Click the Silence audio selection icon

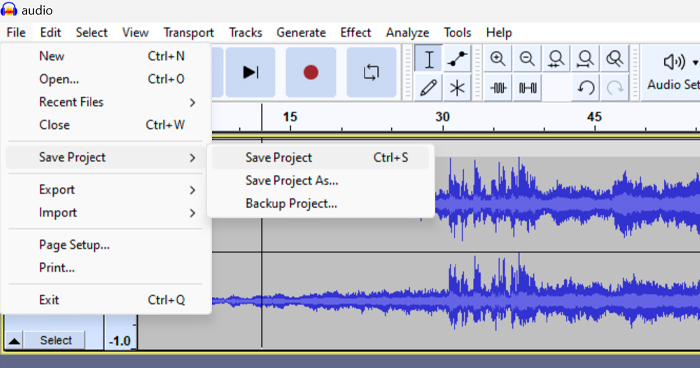click(527, 88)
